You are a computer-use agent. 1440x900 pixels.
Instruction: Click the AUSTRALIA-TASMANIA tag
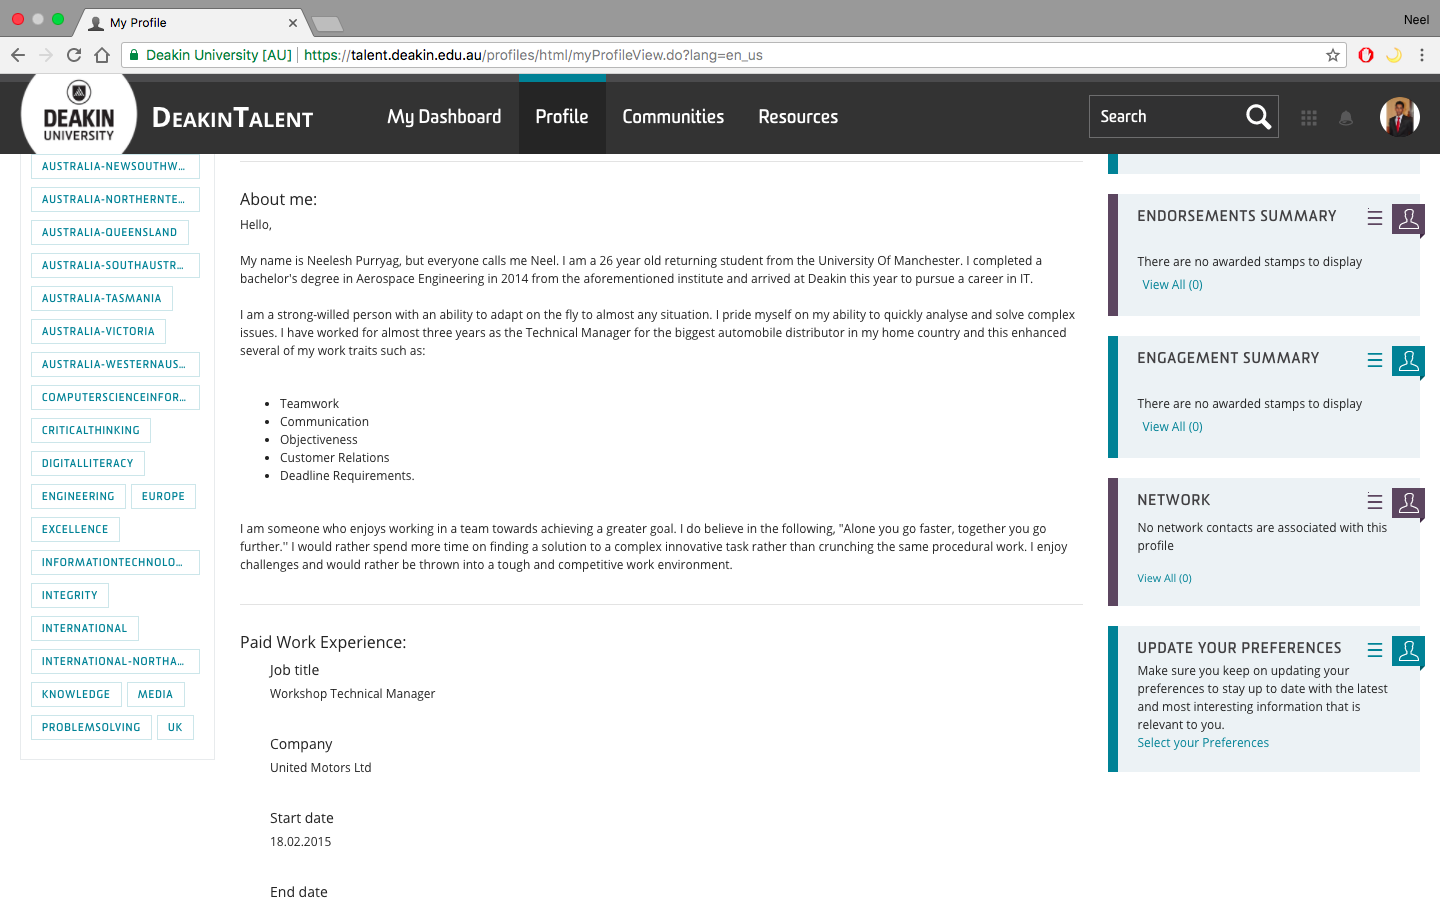coord(102,298)
